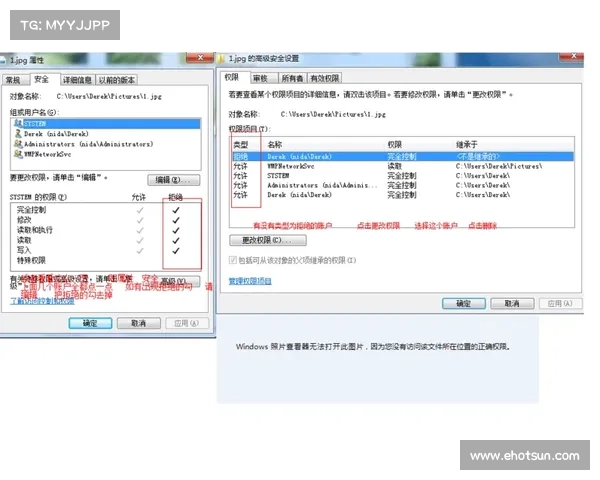Select the 允许 Administrators permission entry
The height and width of the screenshot is (480, 600).
pyautogui.click(x=402, y=185)
